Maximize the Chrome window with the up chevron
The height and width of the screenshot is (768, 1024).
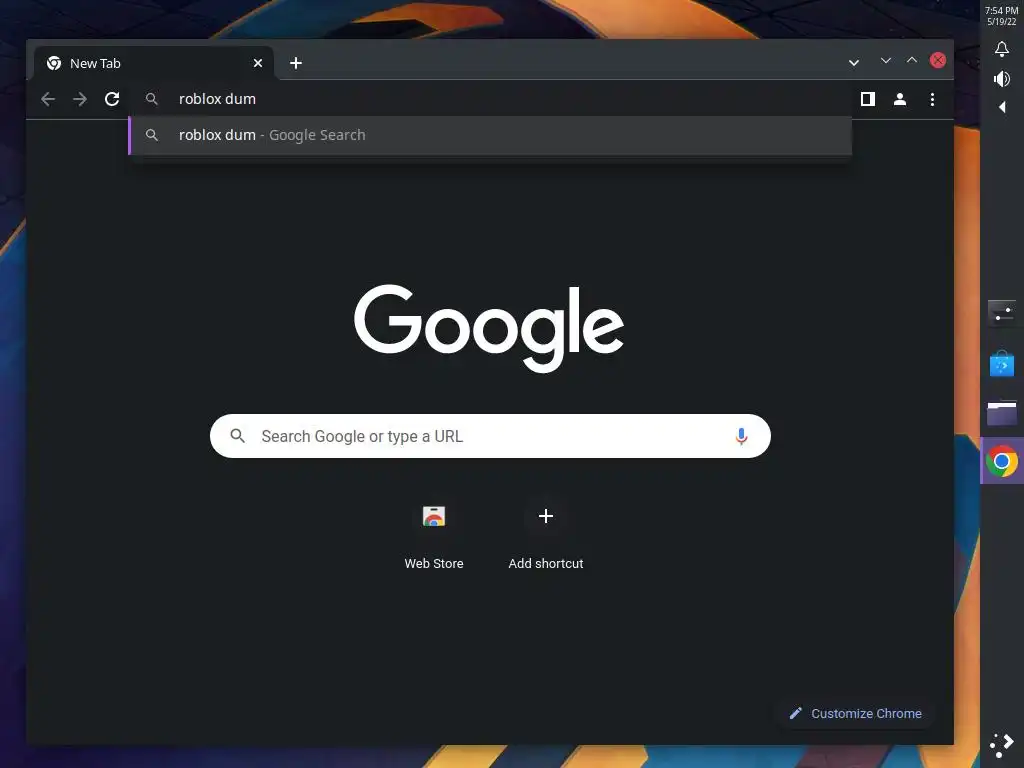click(x=912, y=60)
